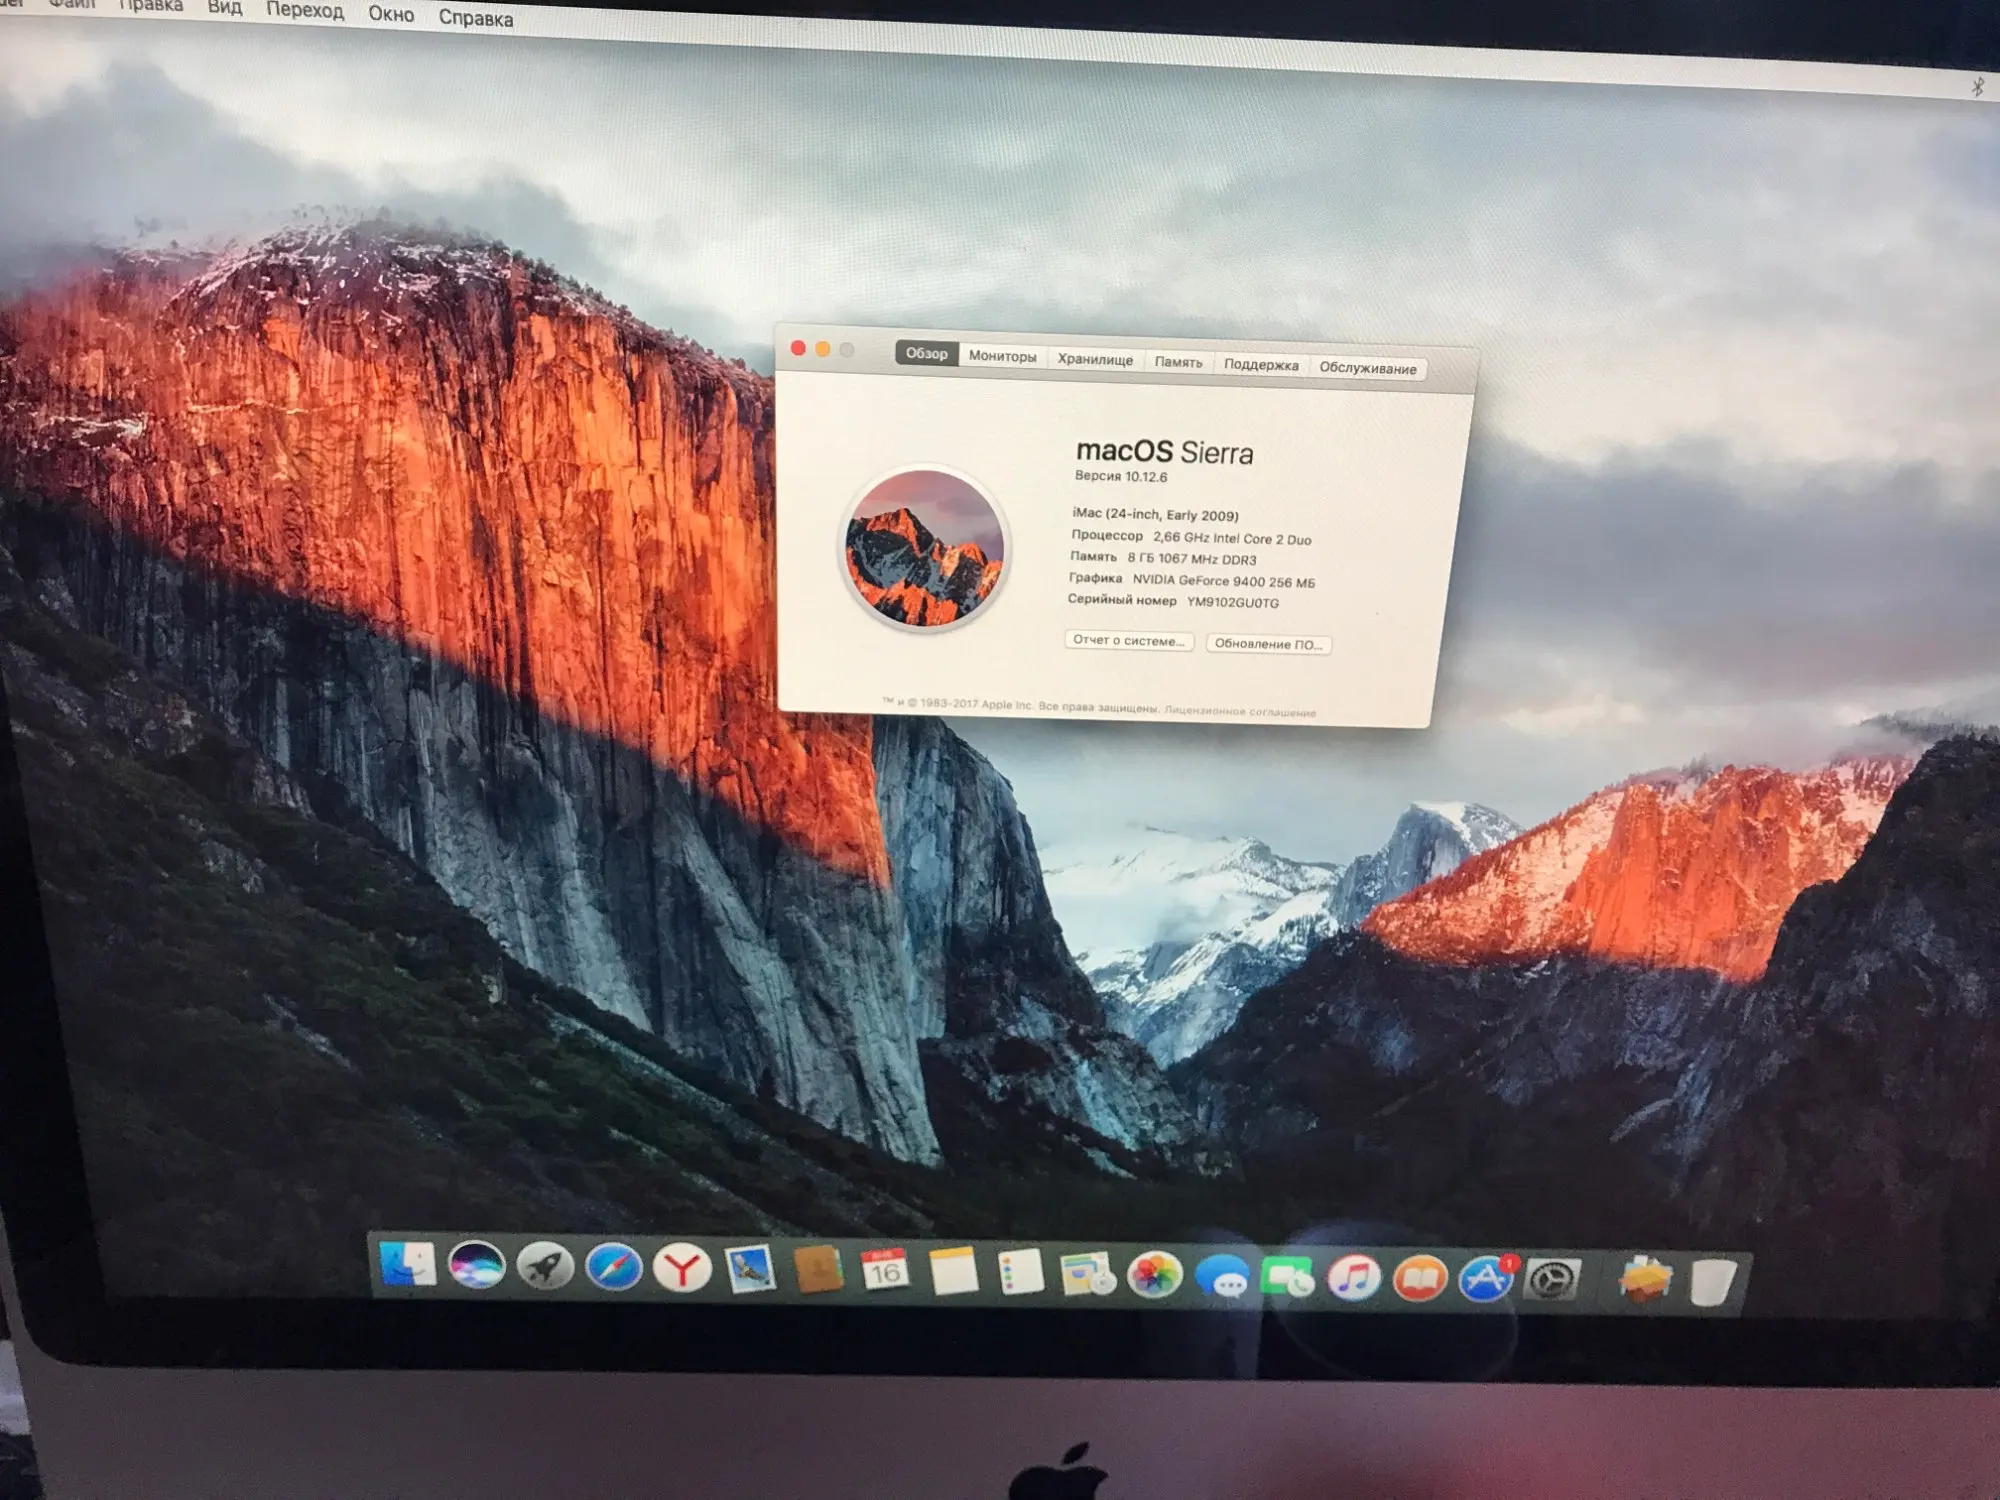Click the Отчет о системе button

point(1128,640)
